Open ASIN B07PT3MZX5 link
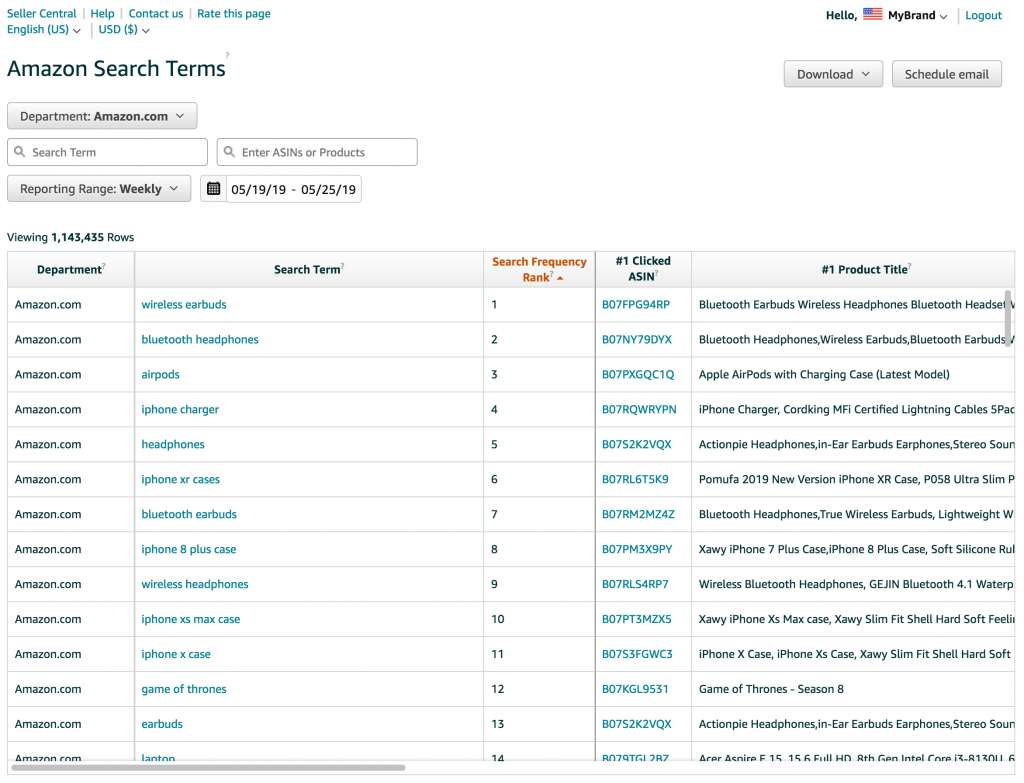The width and height of the screenshot is (1024, 783). pos(637,618)
